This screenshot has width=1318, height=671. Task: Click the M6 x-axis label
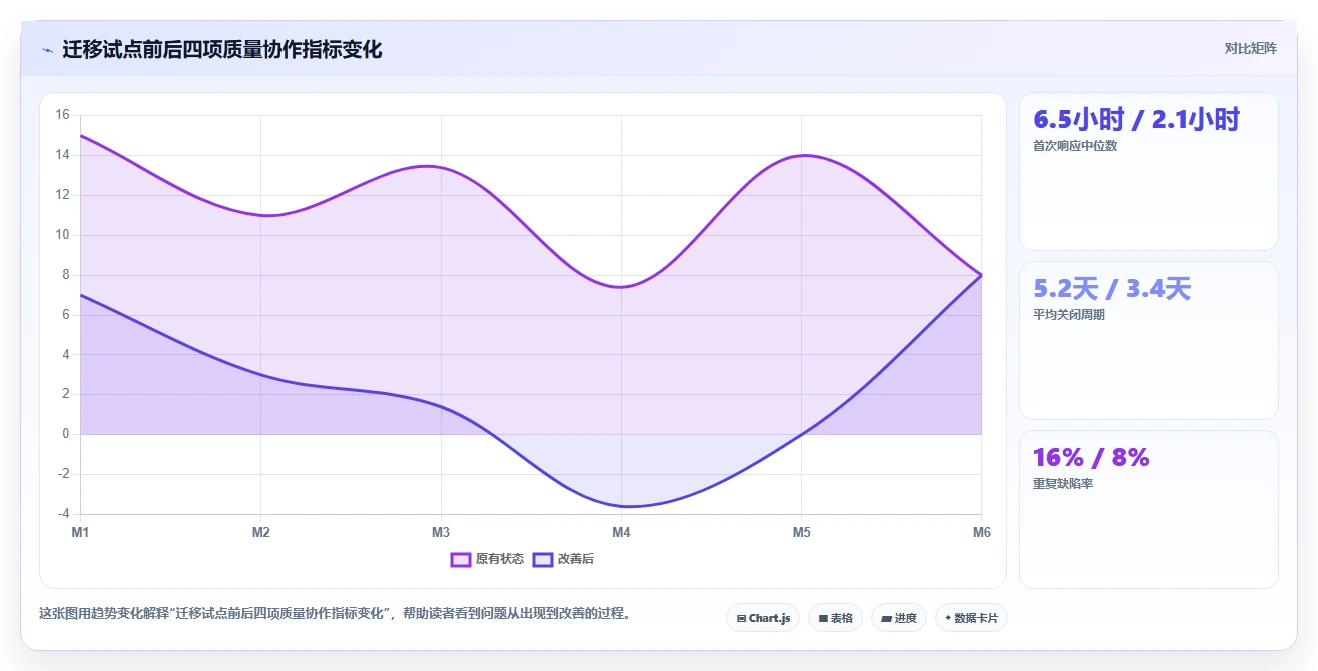pyautogui.click(x=982, y=532)
